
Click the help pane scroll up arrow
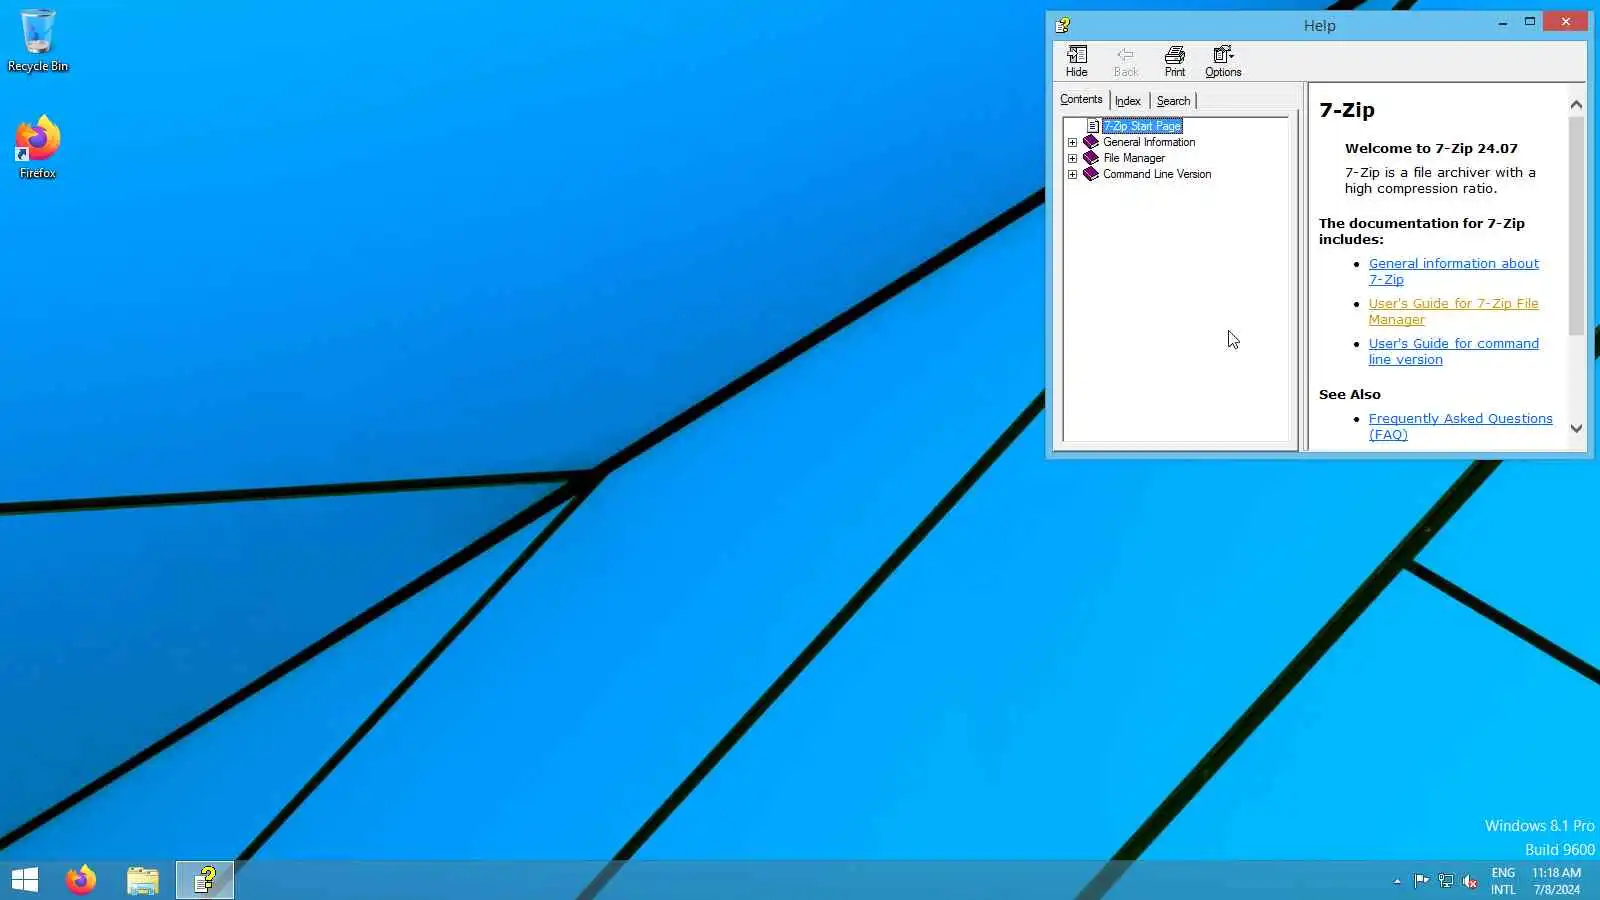pyautogui.click(x=1576, y=104)
